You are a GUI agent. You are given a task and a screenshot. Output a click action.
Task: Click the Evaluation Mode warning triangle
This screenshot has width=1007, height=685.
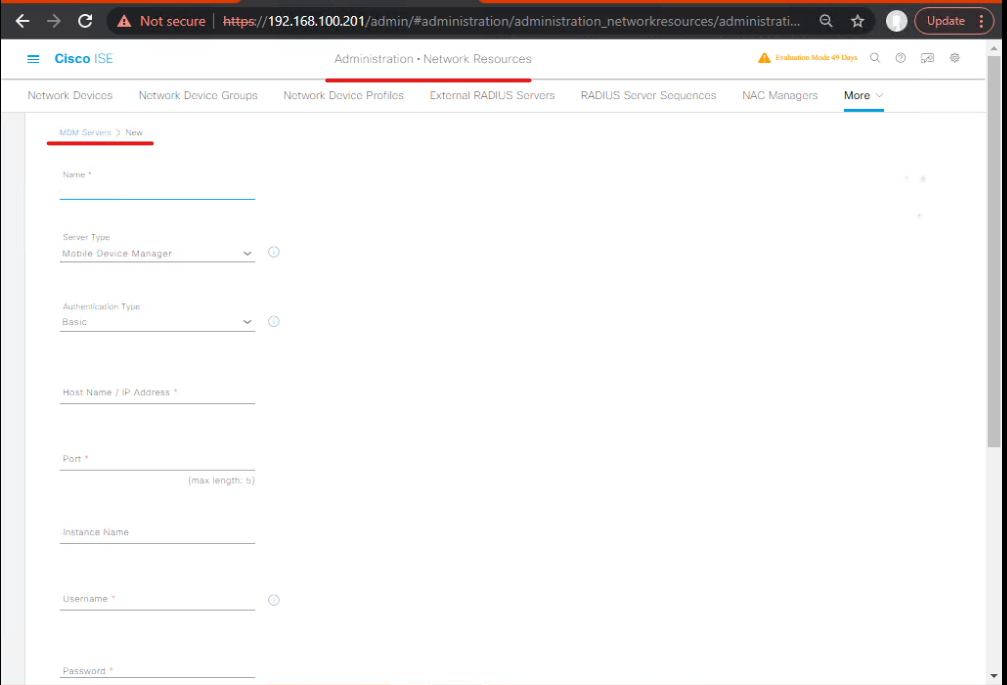click(764, 58)
